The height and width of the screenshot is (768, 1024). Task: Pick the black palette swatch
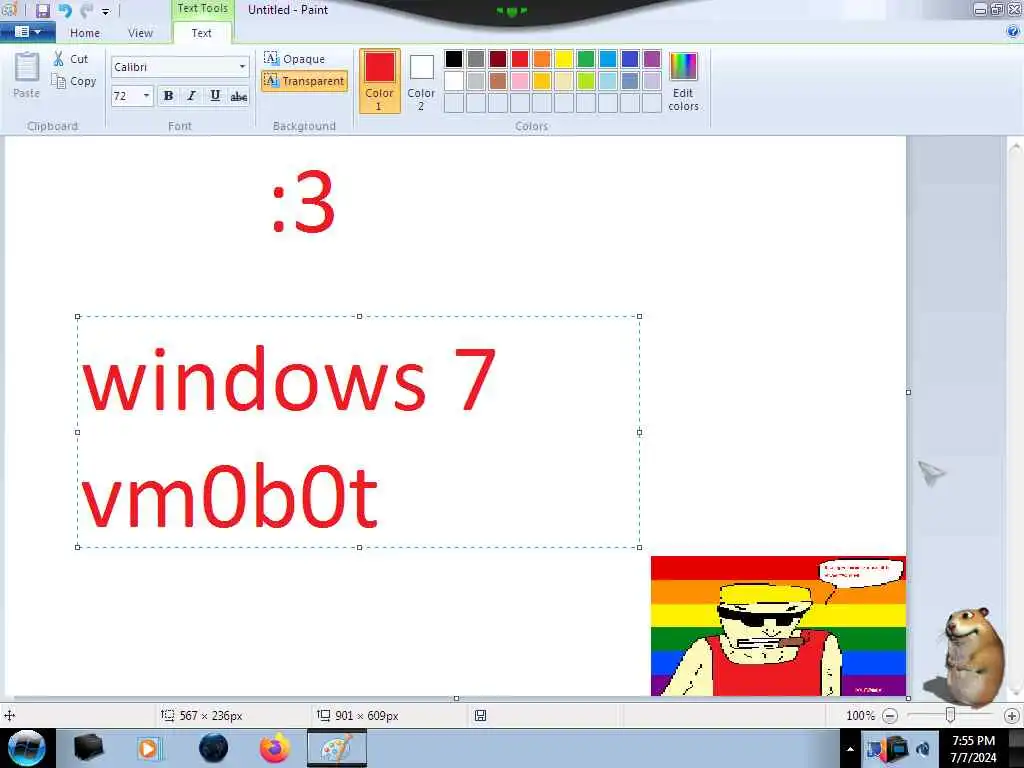(454, 59)
